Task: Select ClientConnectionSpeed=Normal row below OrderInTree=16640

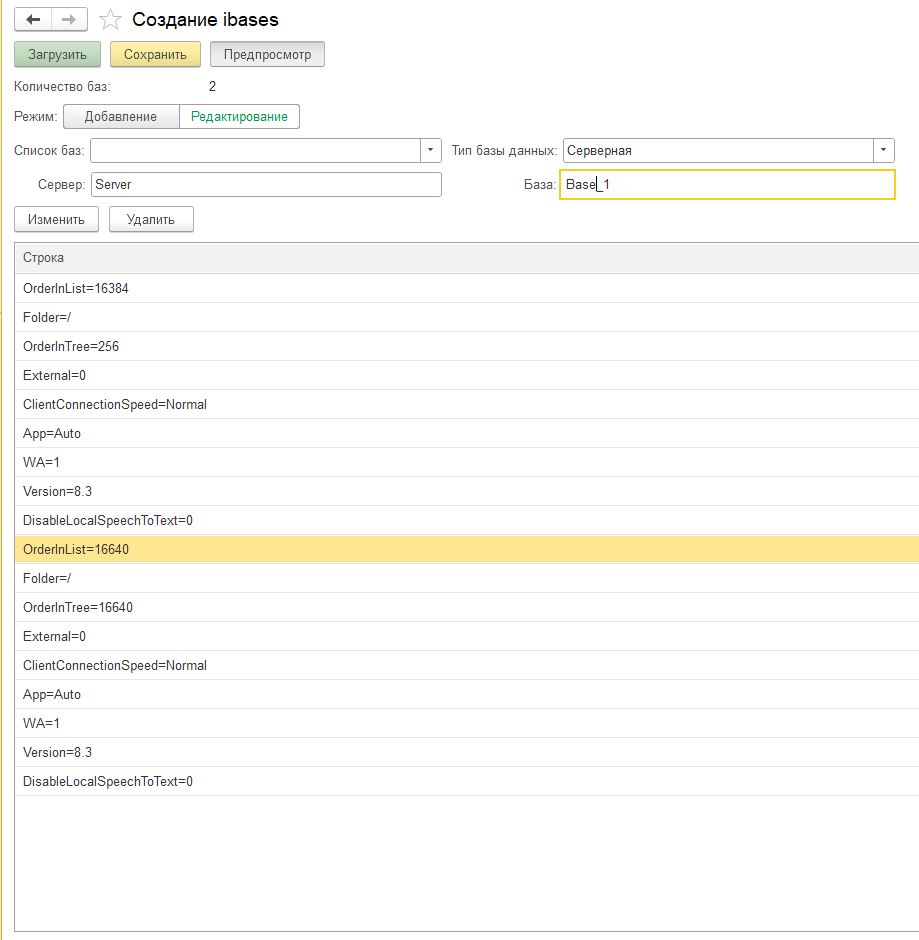Action: point(467,665)
